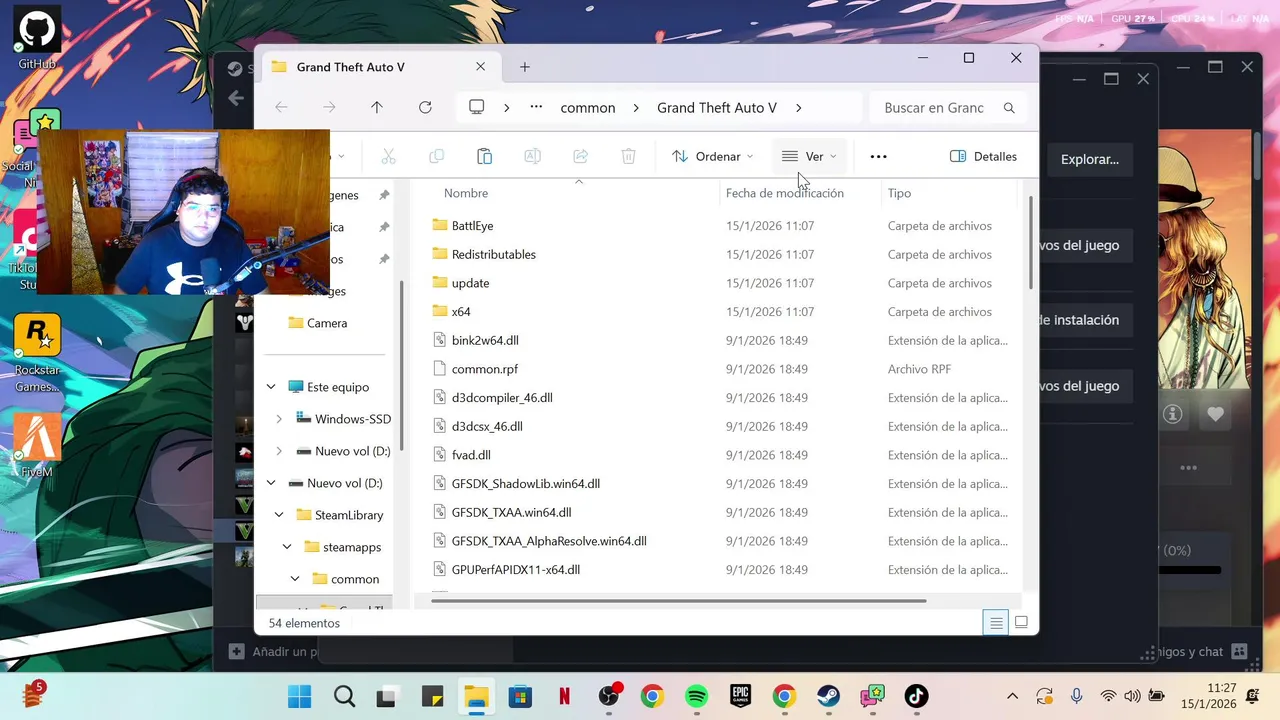Select the x64 folder
The image size is (1280, 720).
point(460,311)
